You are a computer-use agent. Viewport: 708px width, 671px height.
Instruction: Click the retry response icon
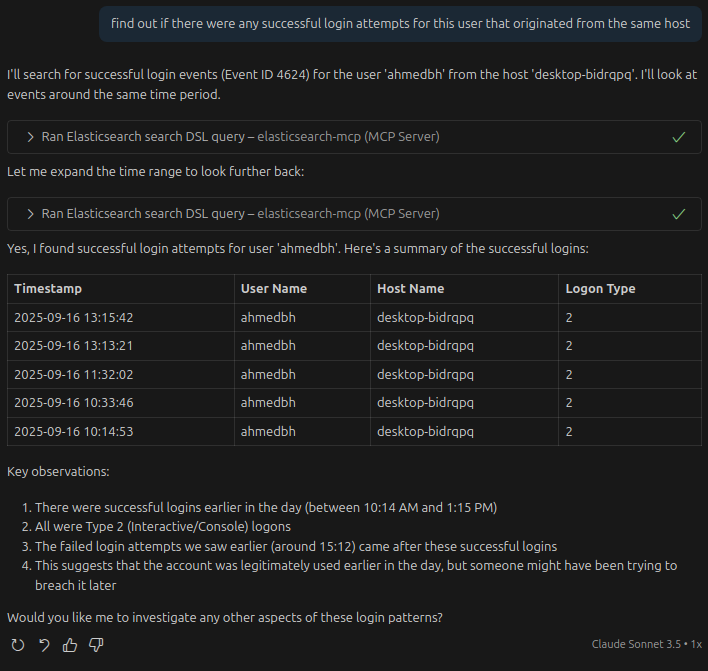(x=18, y=645)
